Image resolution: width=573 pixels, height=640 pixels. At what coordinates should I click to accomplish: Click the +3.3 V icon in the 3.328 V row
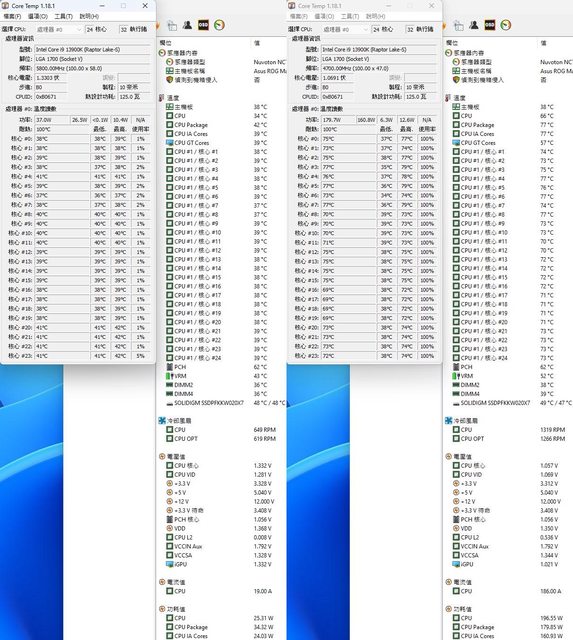tap(170, 483)
